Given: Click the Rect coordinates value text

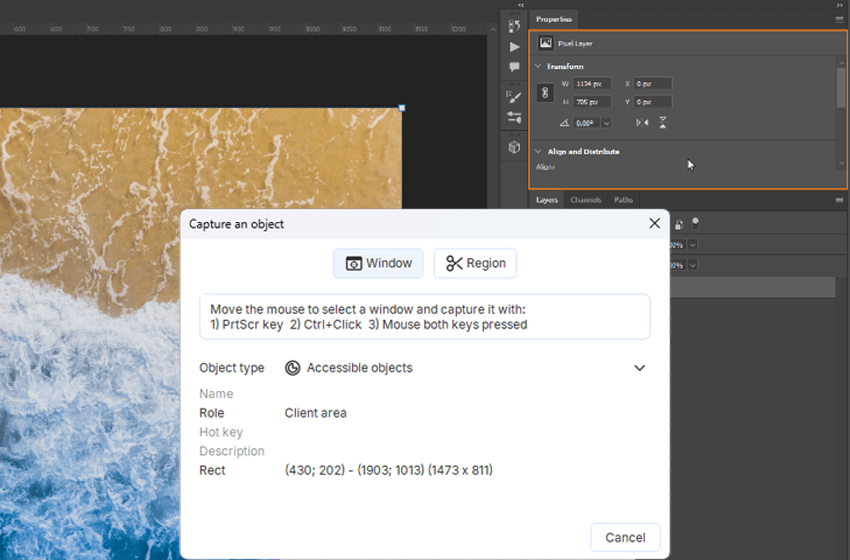Looking at the screenshot, I should coord(389,470).
